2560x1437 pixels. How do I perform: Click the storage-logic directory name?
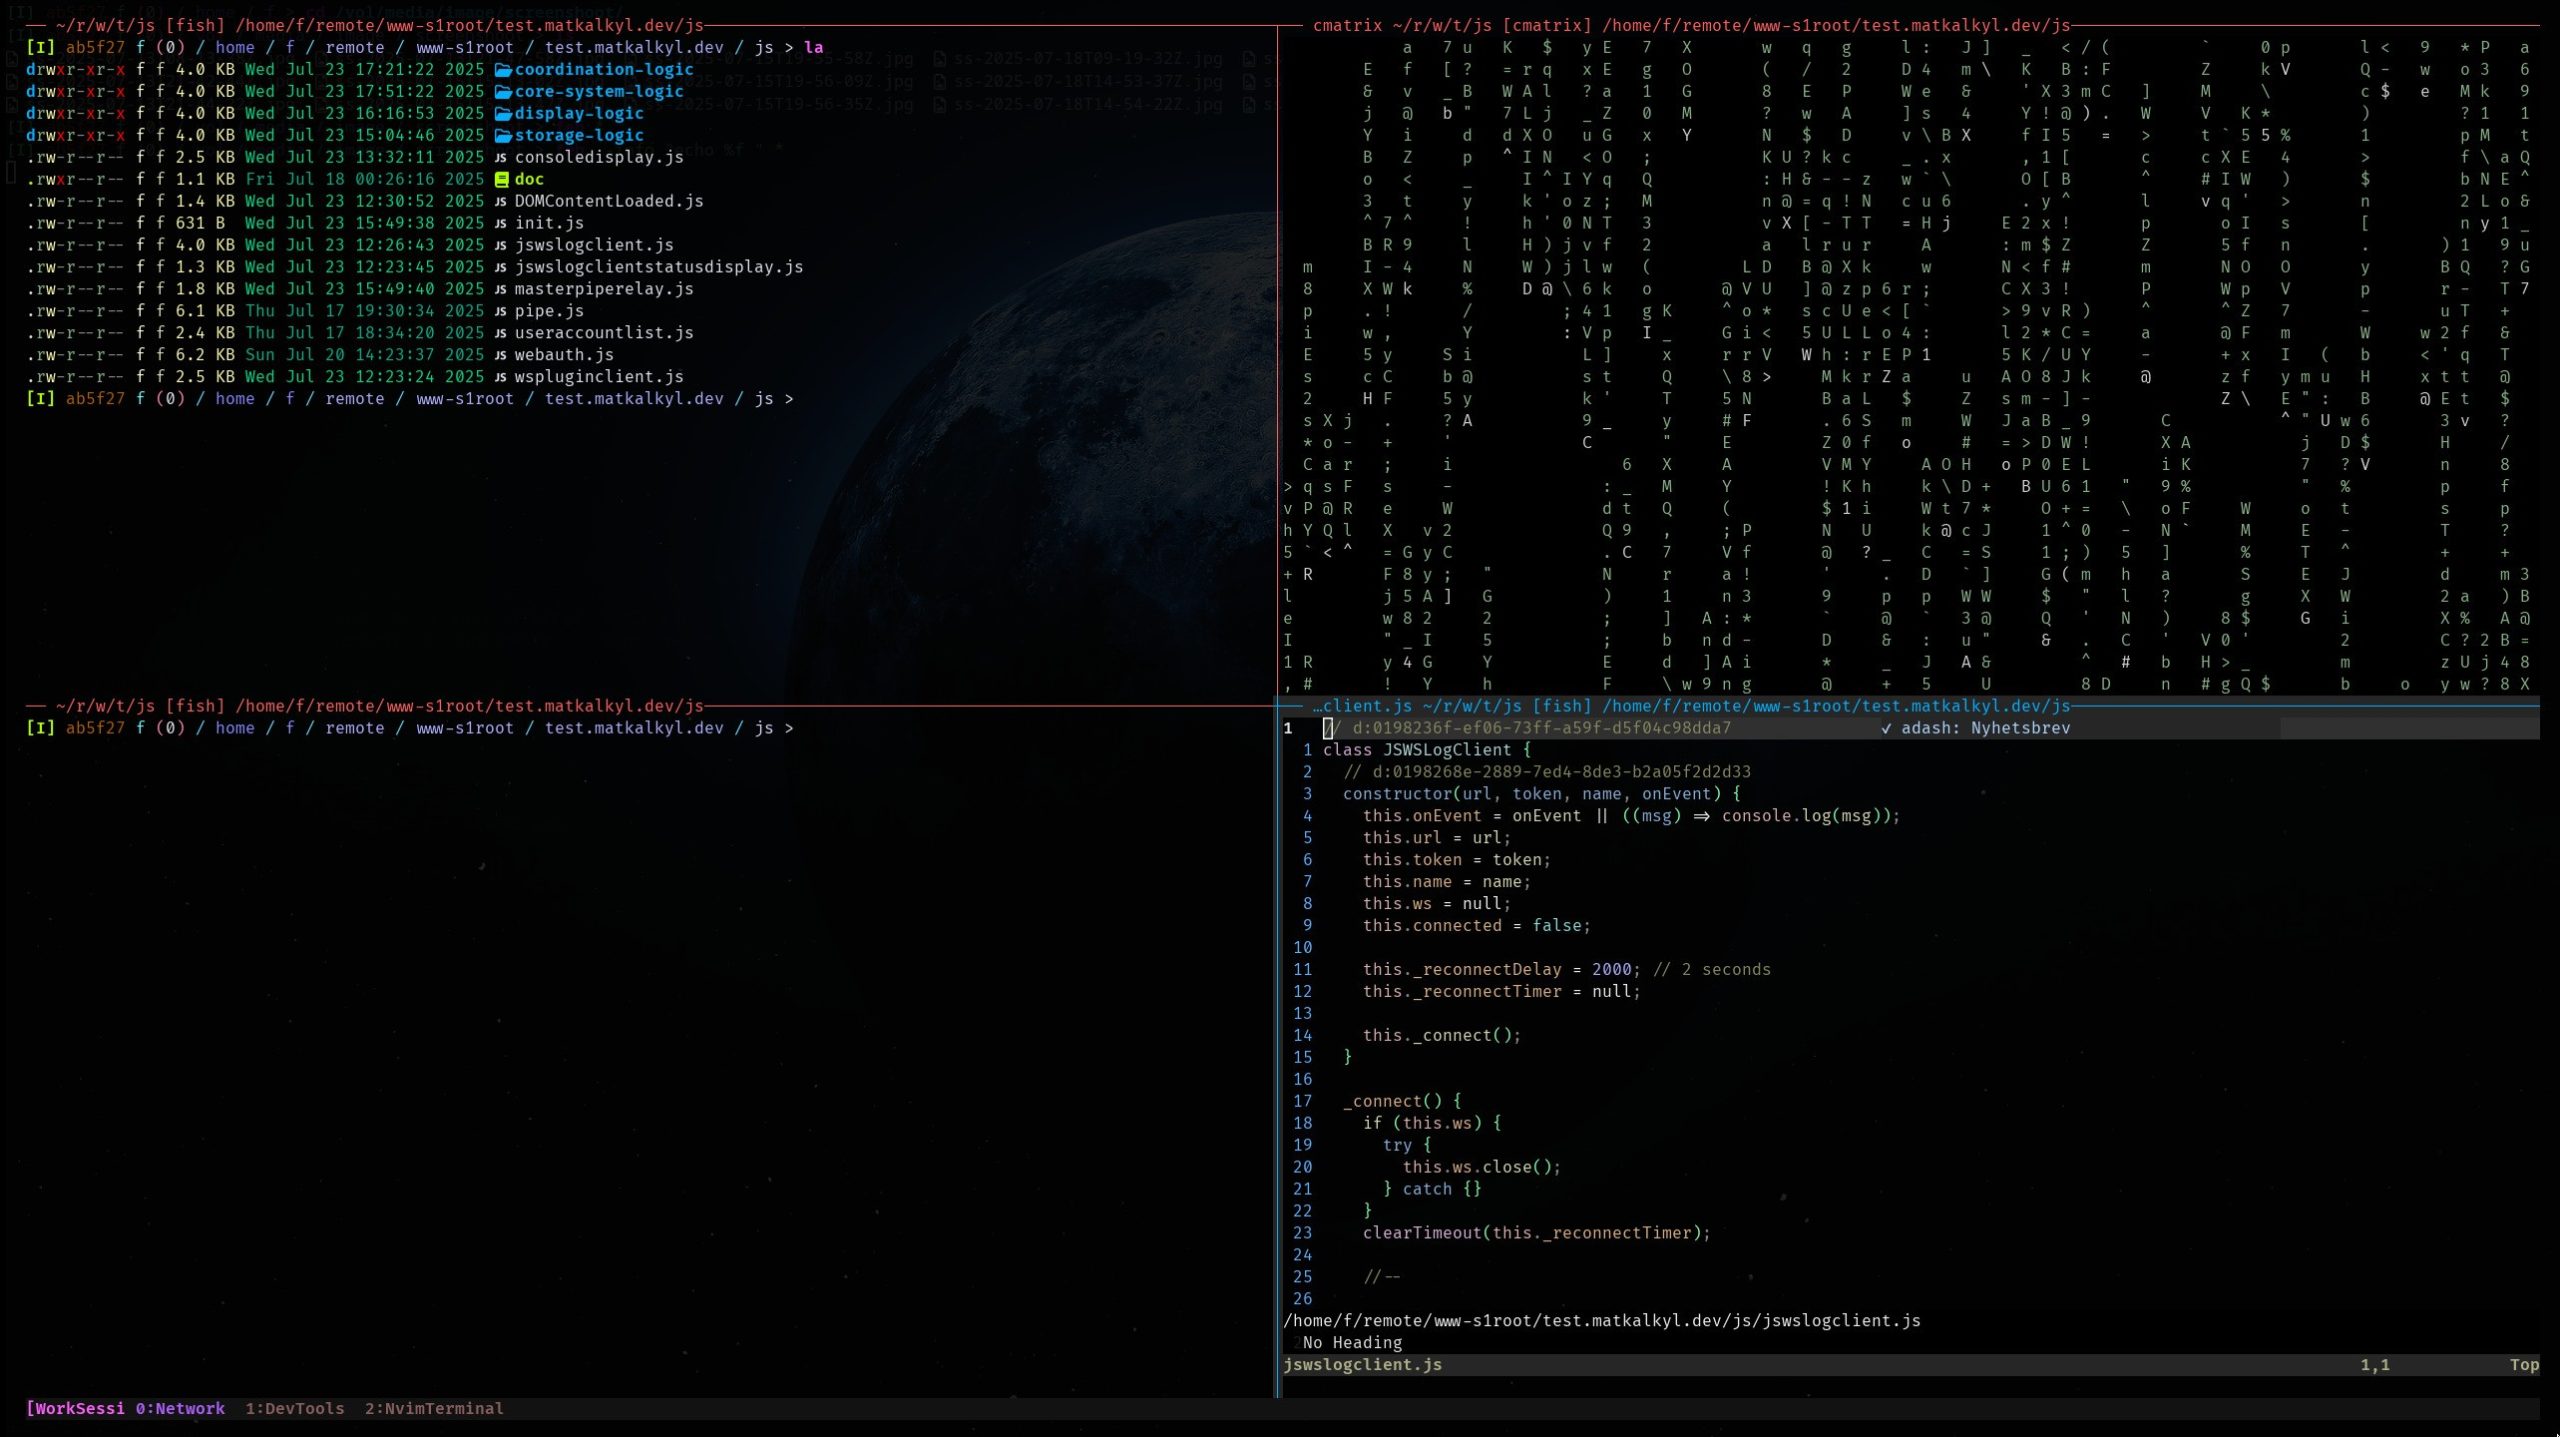pyautogui.click(x=579, y=136)
